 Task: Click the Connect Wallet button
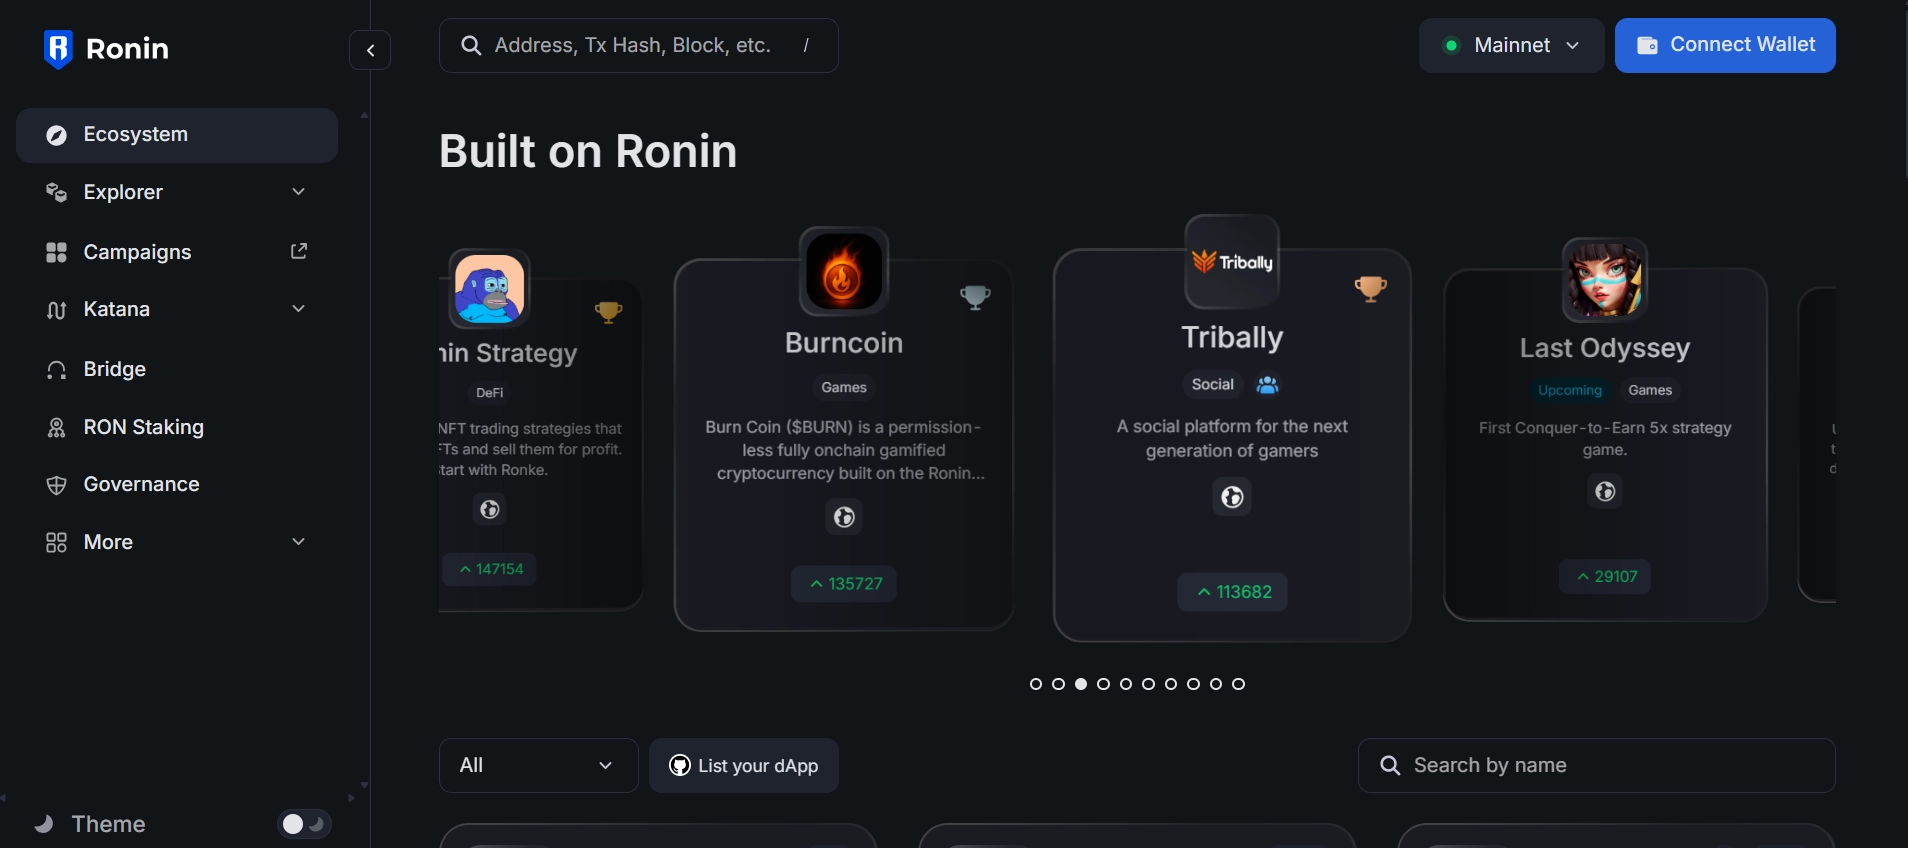point(1725,45)
